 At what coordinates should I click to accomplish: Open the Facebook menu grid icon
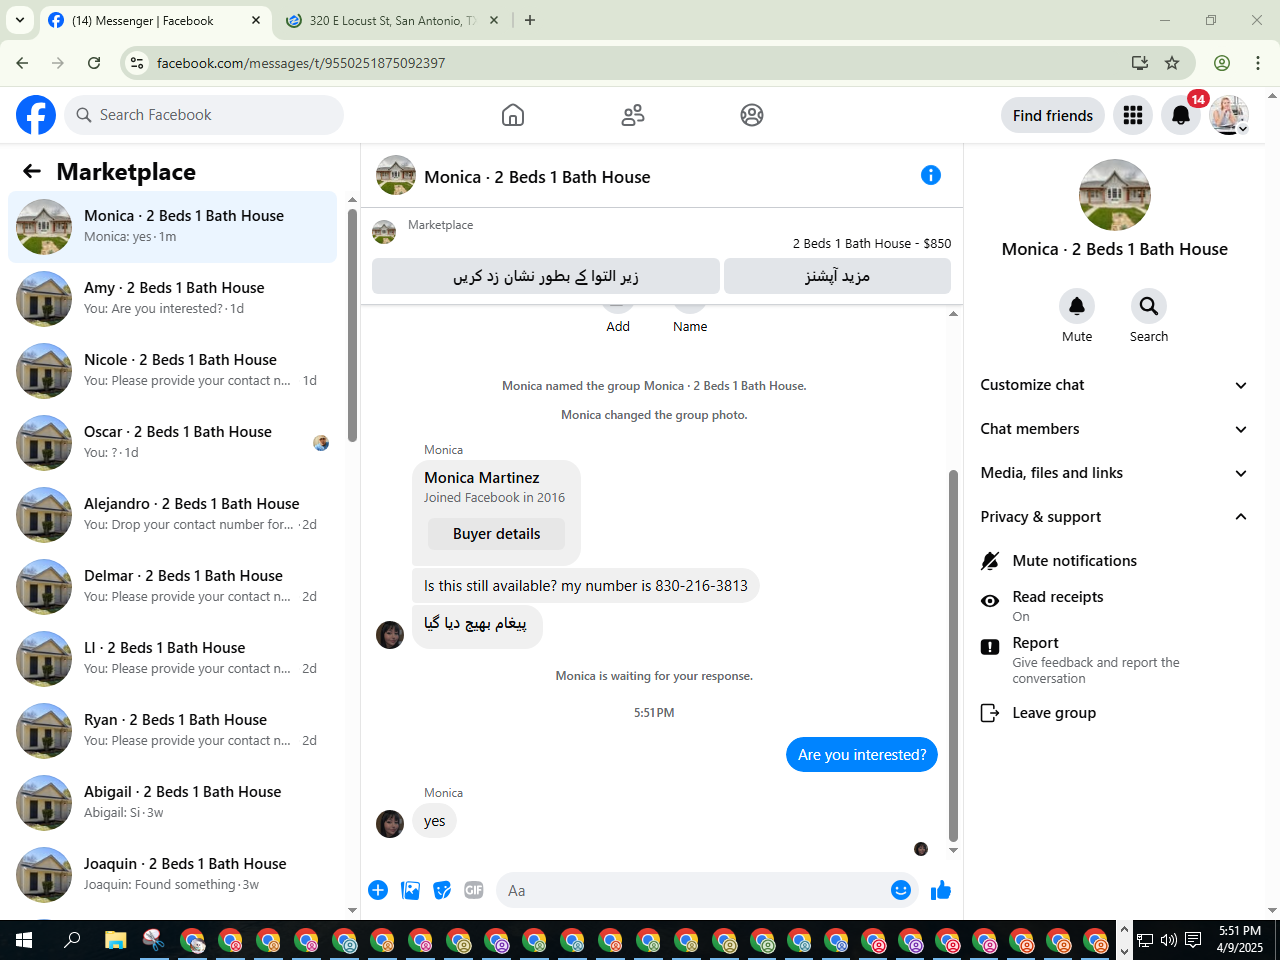1133,115
